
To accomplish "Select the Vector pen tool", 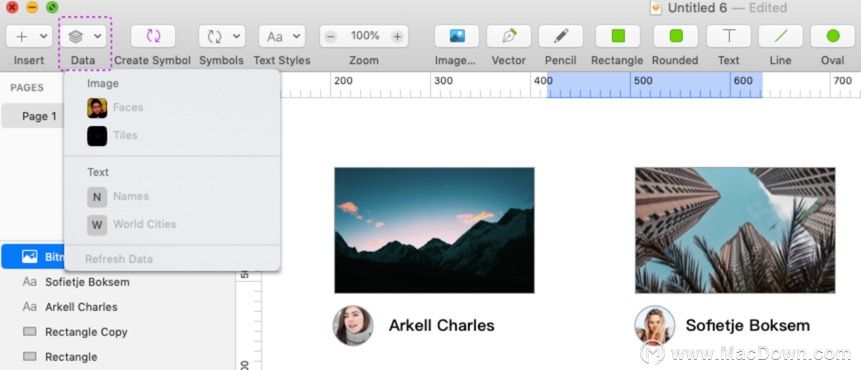I will pos(508,36).
